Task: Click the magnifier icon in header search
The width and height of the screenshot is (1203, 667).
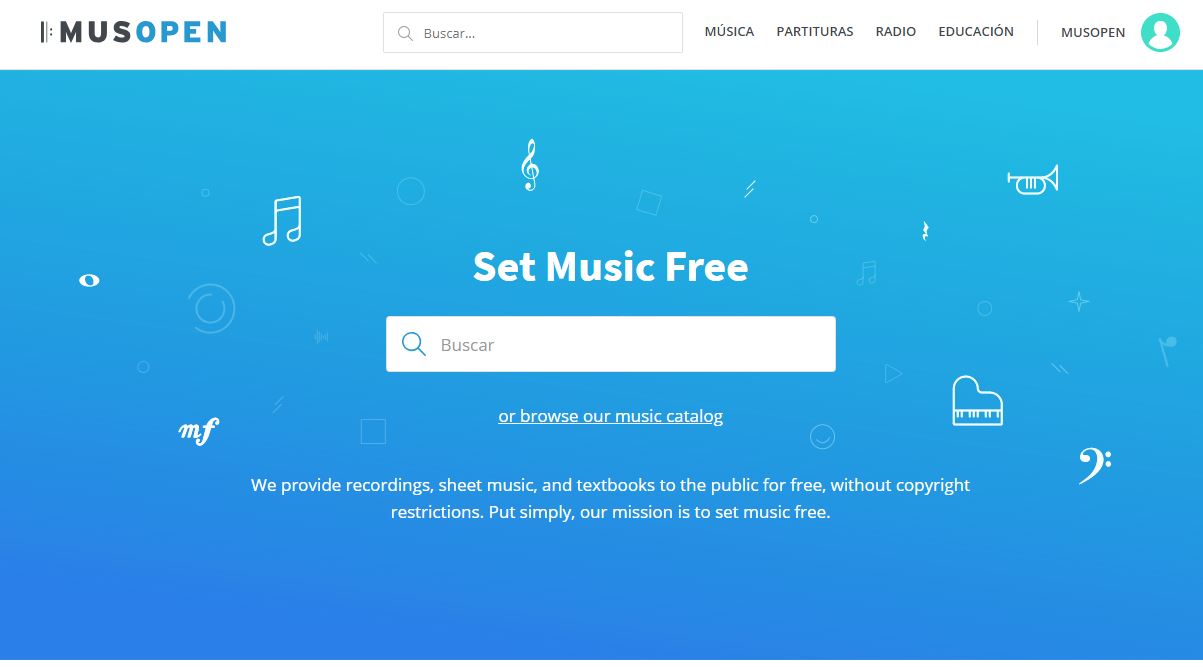Action: (x=405, y=33)
